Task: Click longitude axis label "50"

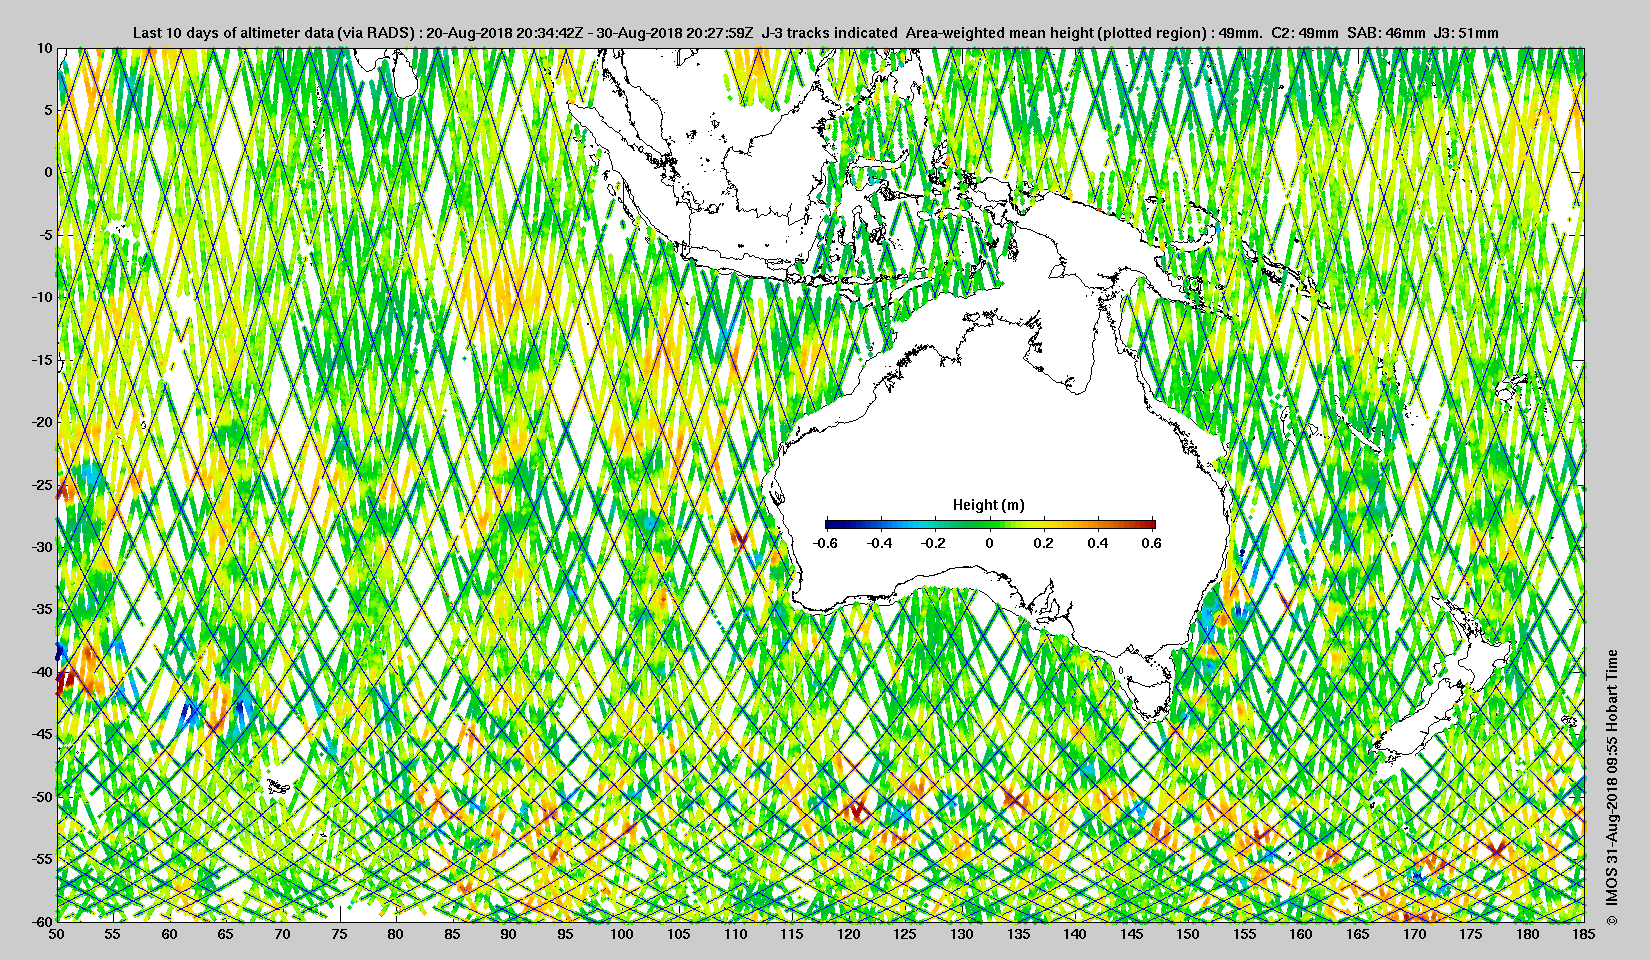Action: (x=57, y=934)
